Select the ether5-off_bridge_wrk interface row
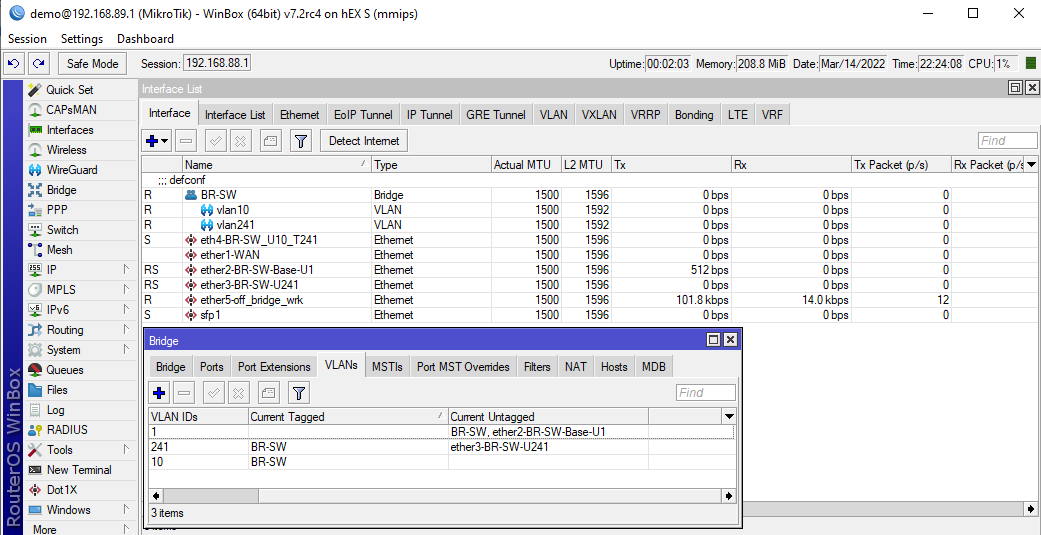Image resolution: width=1041 pixels, height=535 pixels. pyautogui.click(x=590, y=300)
